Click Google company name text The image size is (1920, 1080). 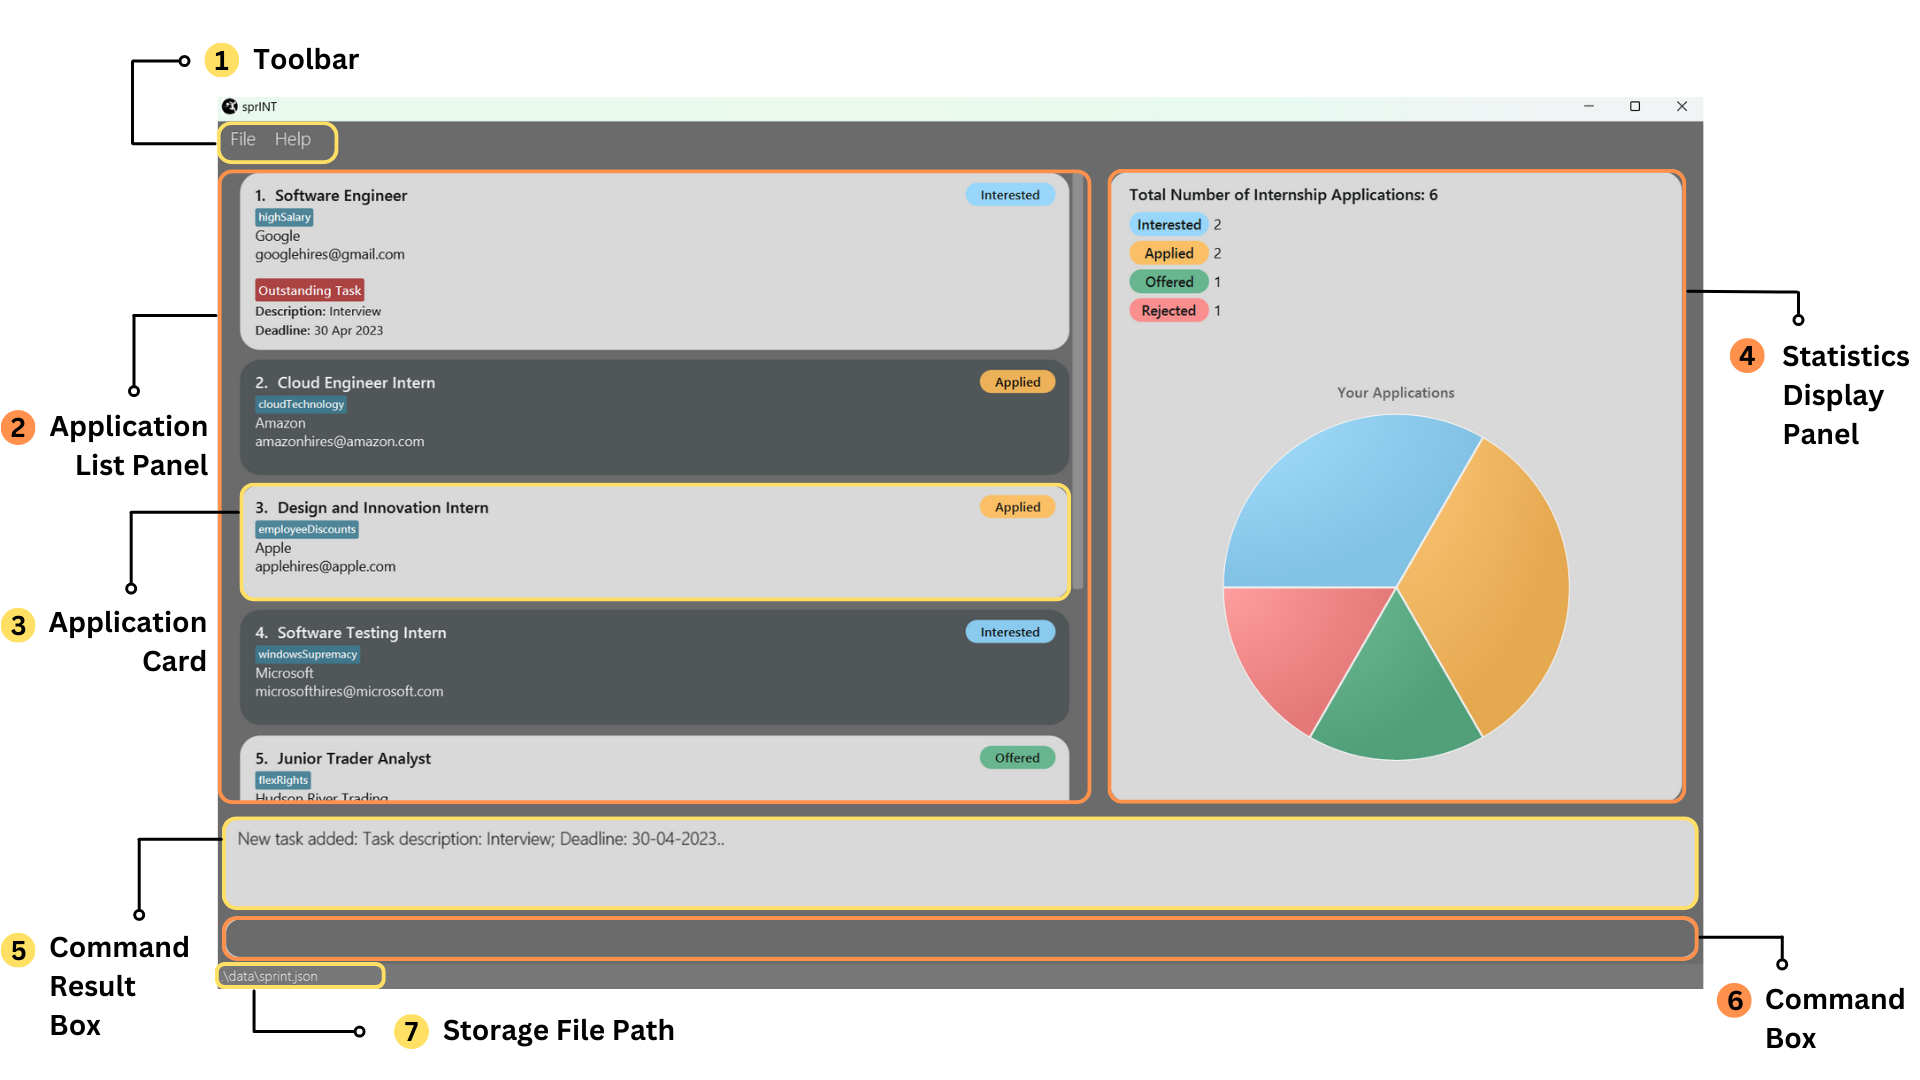pos(277,236)
